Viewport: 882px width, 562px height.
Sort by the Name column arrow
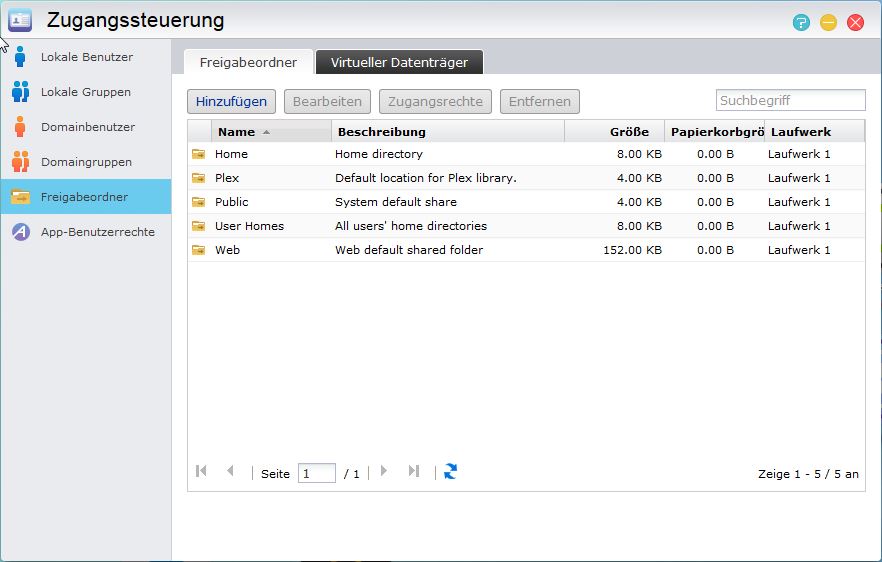coord(266,132)
